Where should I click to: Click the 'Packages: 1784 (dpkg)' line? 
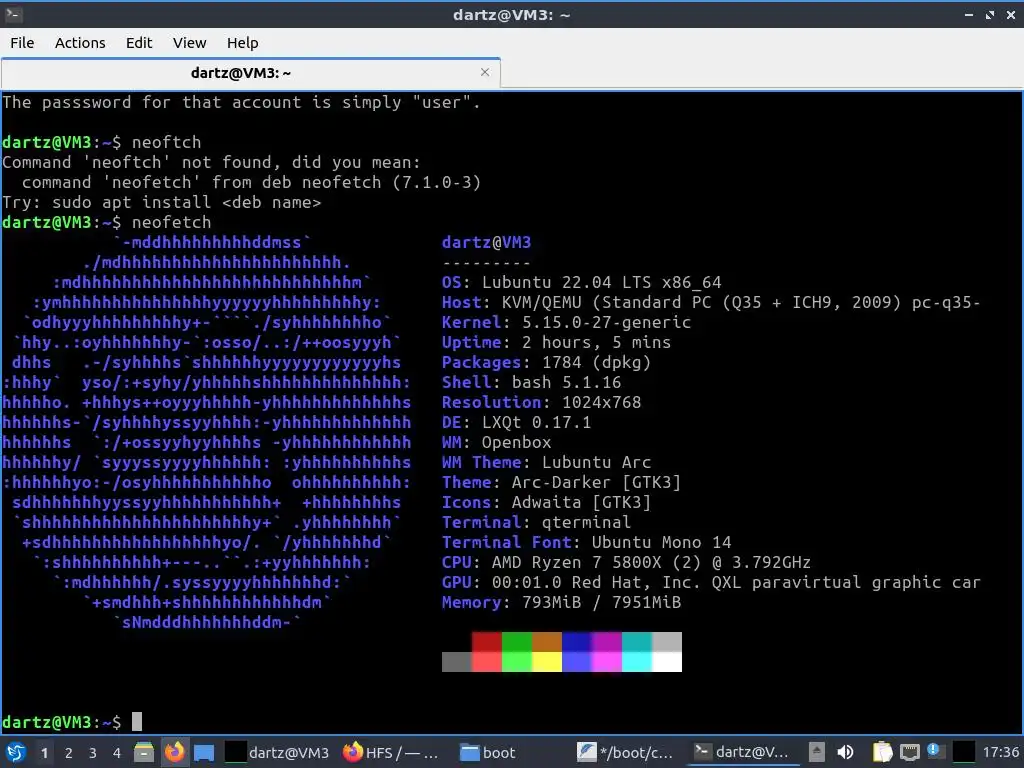pyautogui.click(x=546, y=362)
